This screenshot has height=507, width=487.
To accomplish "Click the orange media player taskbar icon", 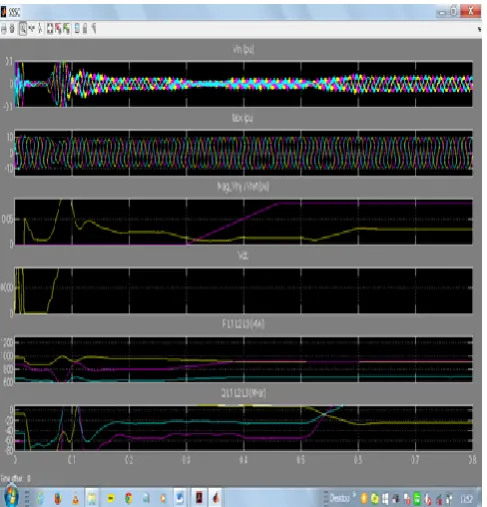I will pyautogui.click(x=163, y=498).
